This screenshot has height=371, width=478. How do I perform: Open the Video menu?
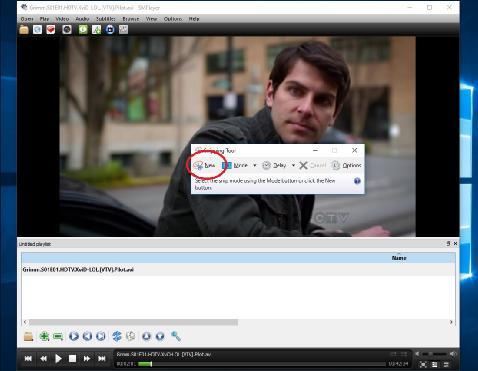[x=62, y=19]
